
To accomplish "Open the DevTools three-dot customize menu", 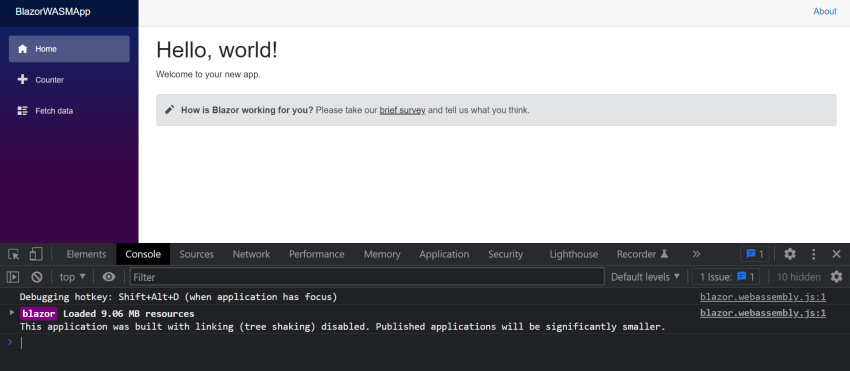I will tap(813, 254).
